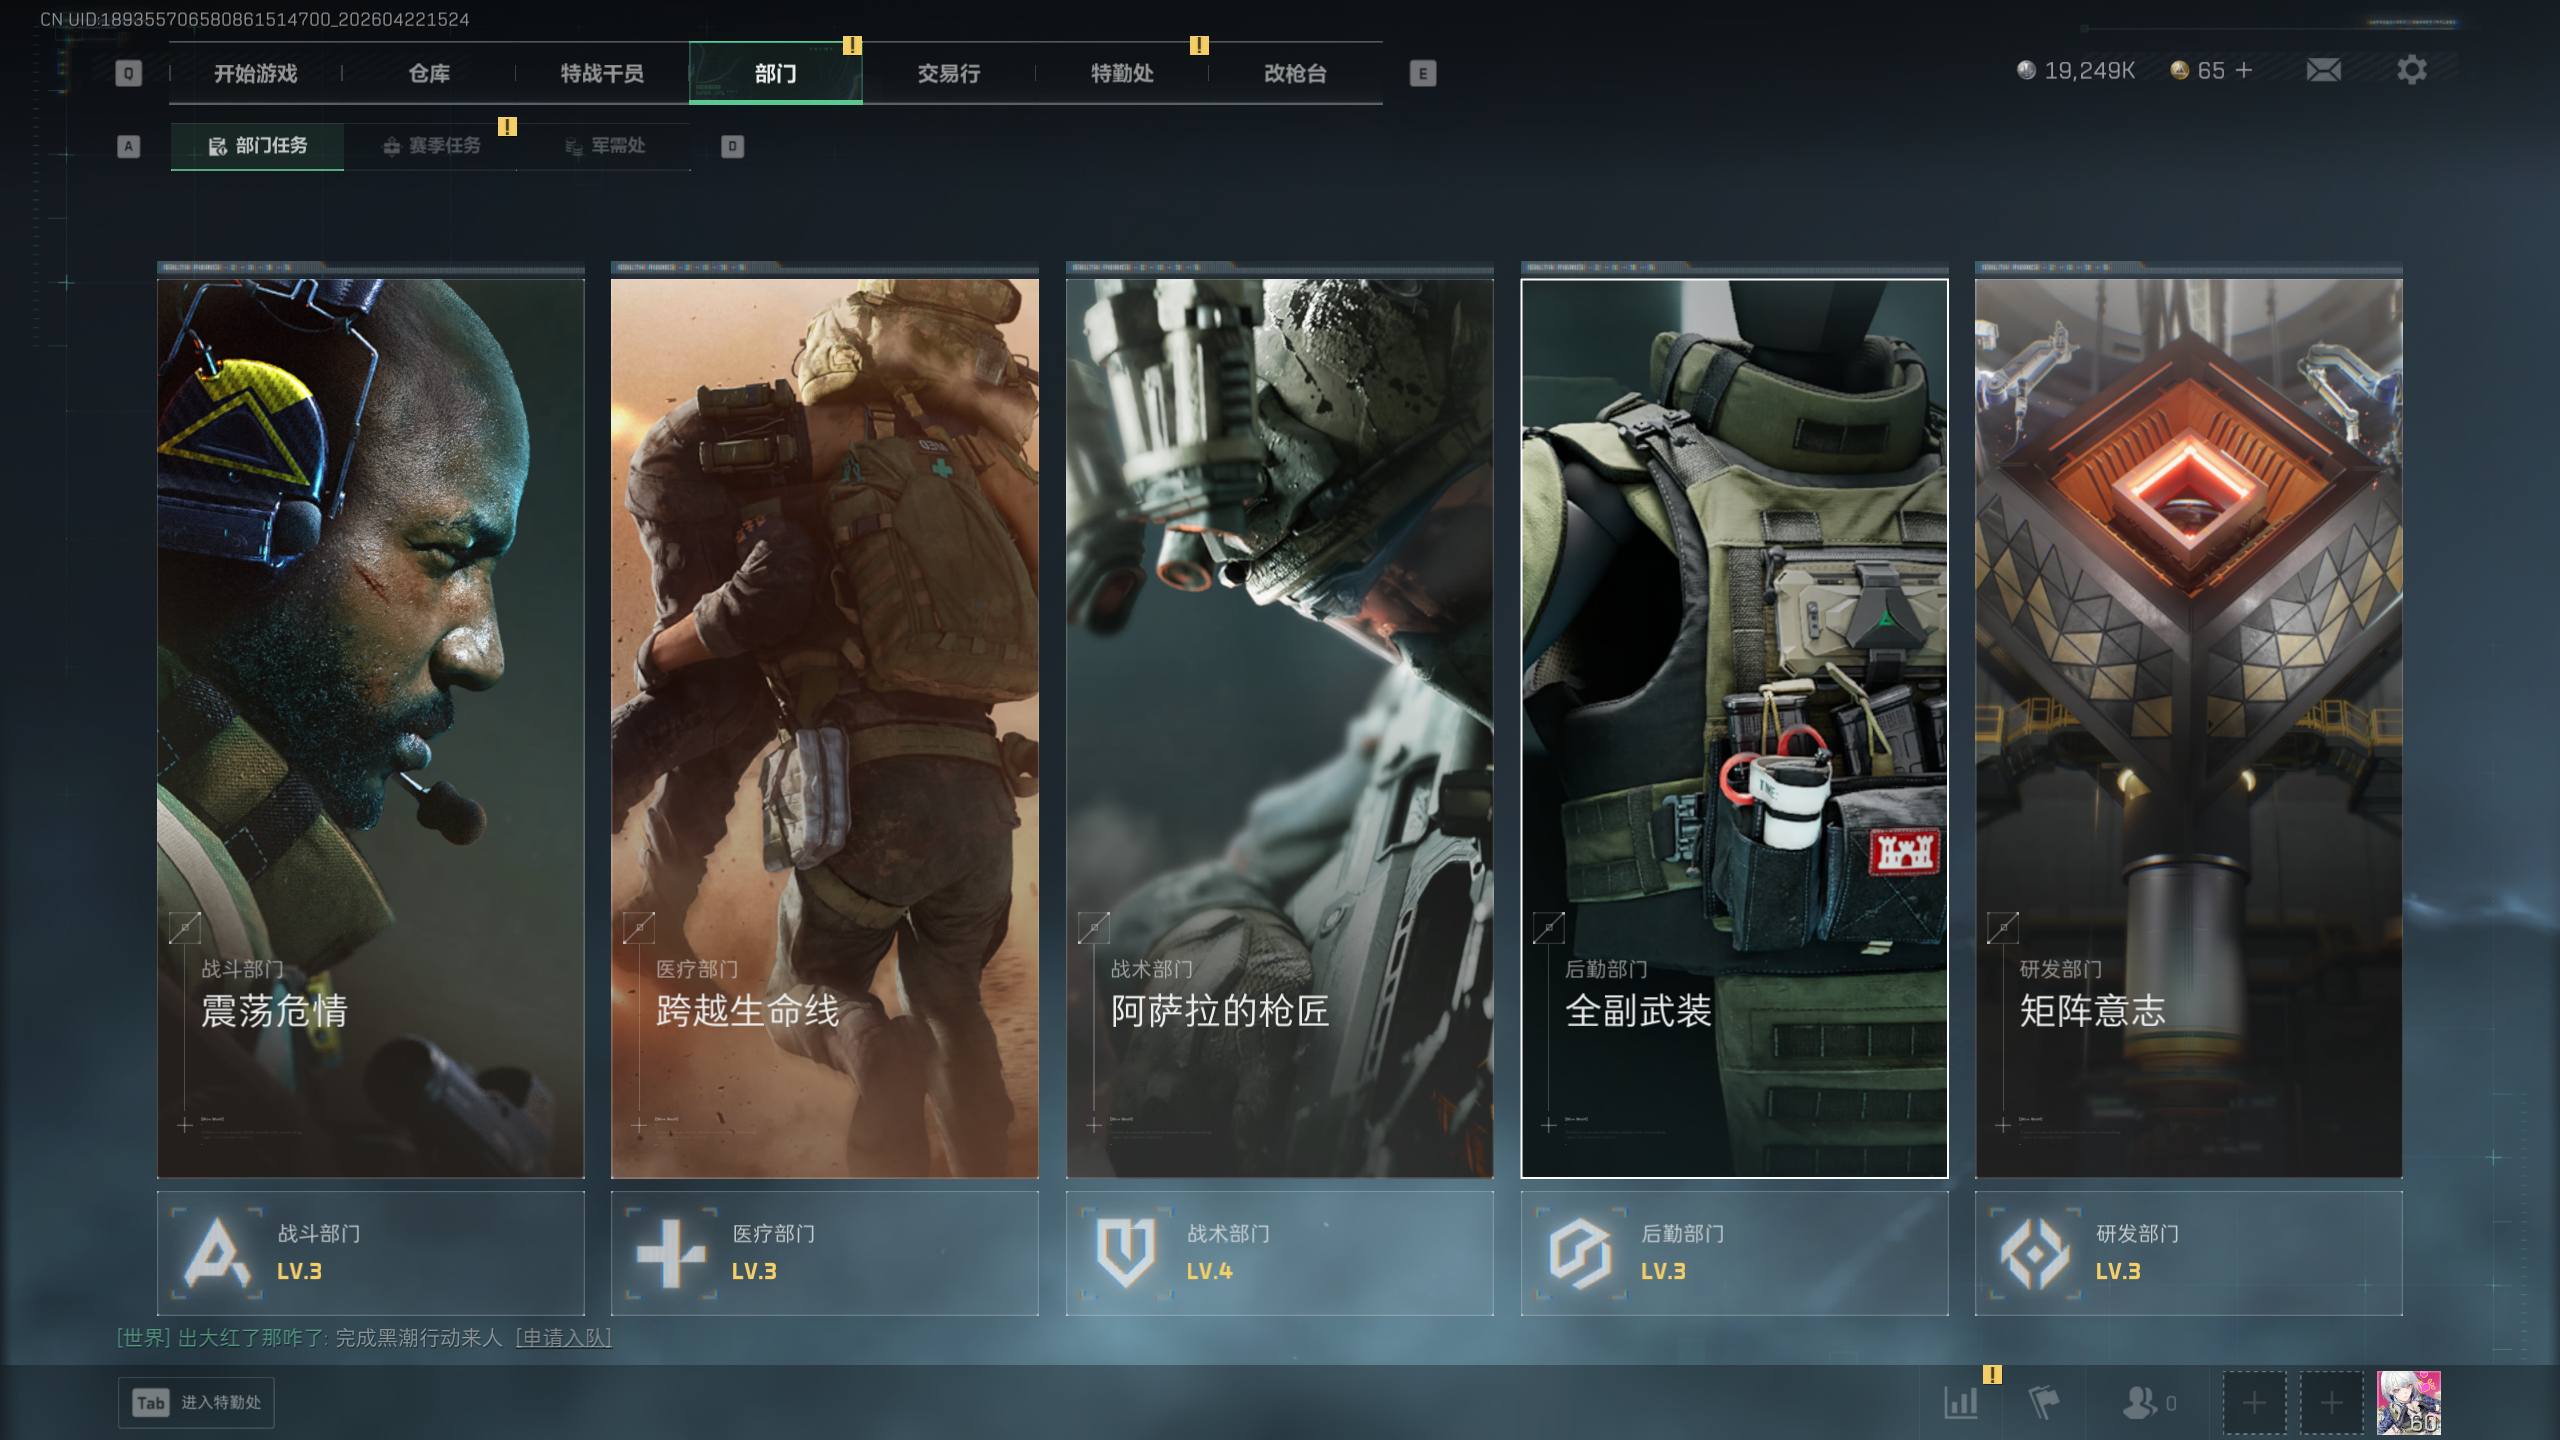Click the 后勤部门 hexagon emblem icon
The height and width of the screenshot is (1440, 2560).
pos(1580,1252)
